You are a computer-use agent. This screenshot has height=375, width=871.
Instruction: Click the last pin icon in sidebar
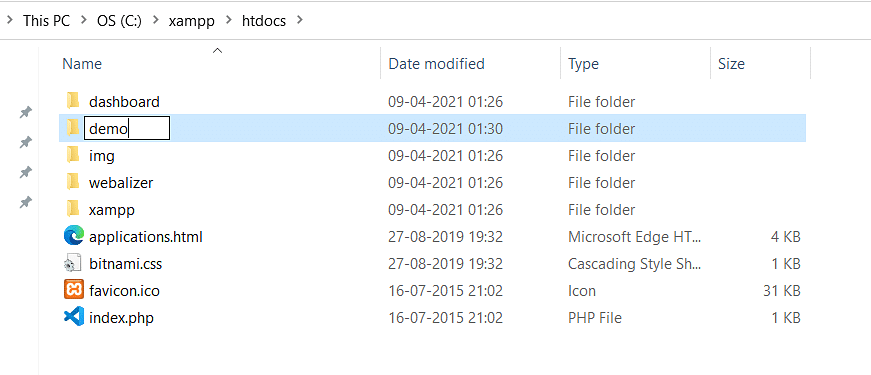25,202
